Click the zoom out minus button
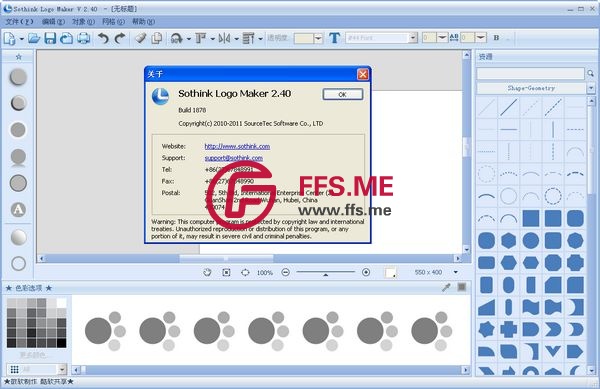600x389 pixels. coord(285,272)
